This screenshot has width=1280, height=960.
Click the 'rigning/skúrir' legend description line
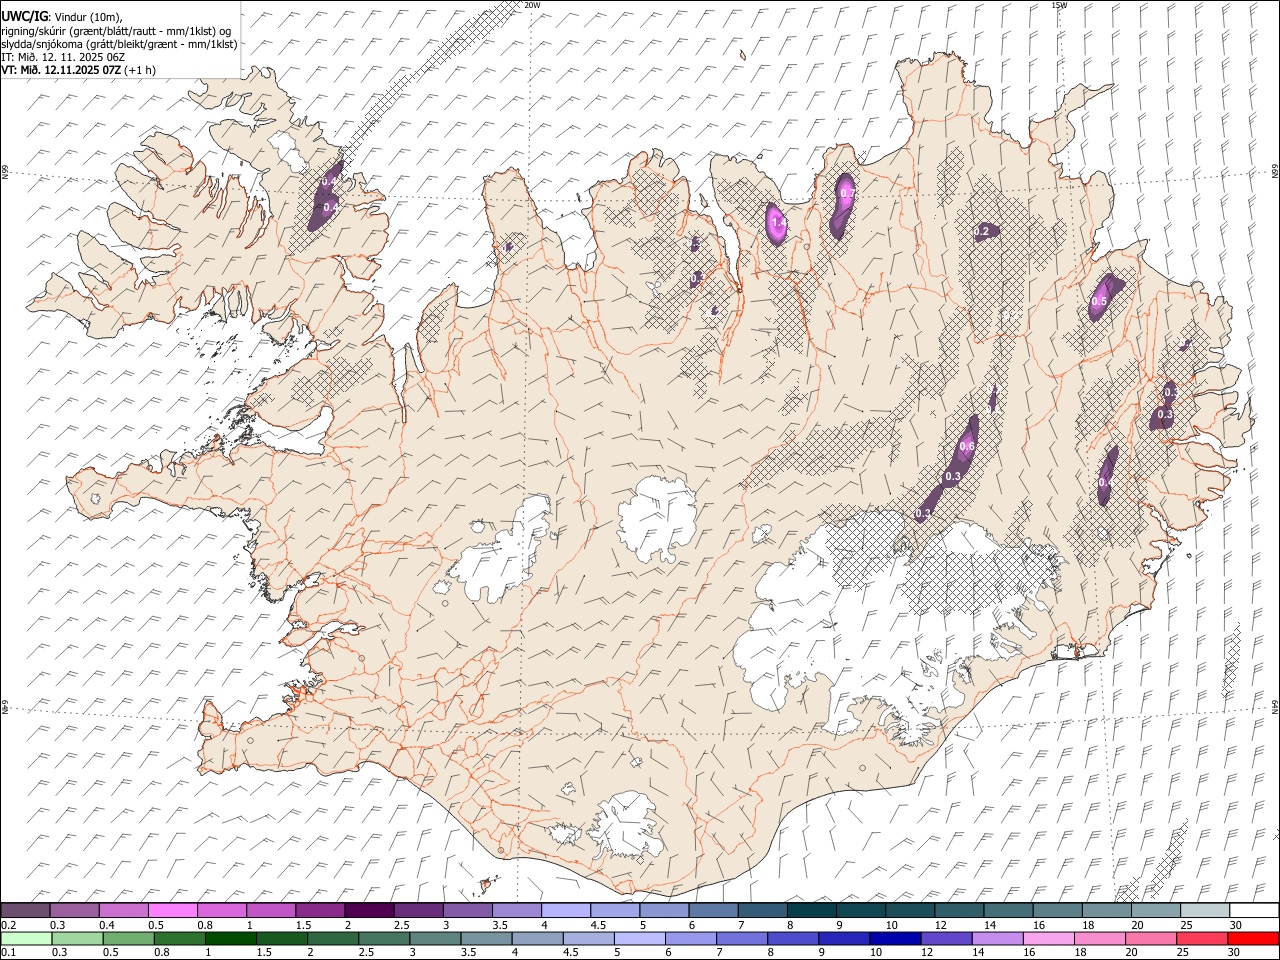(116, 30)
